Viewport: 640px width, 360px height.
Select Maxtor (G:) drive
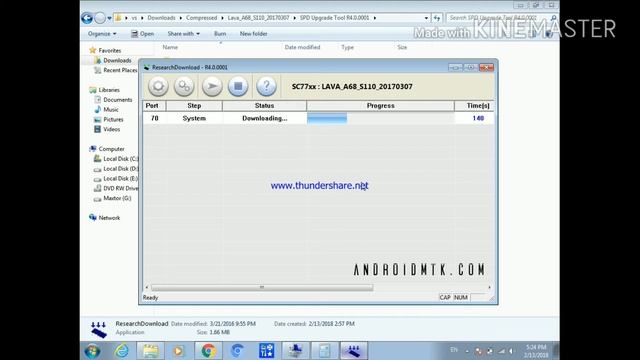click(x=117, y=198)
